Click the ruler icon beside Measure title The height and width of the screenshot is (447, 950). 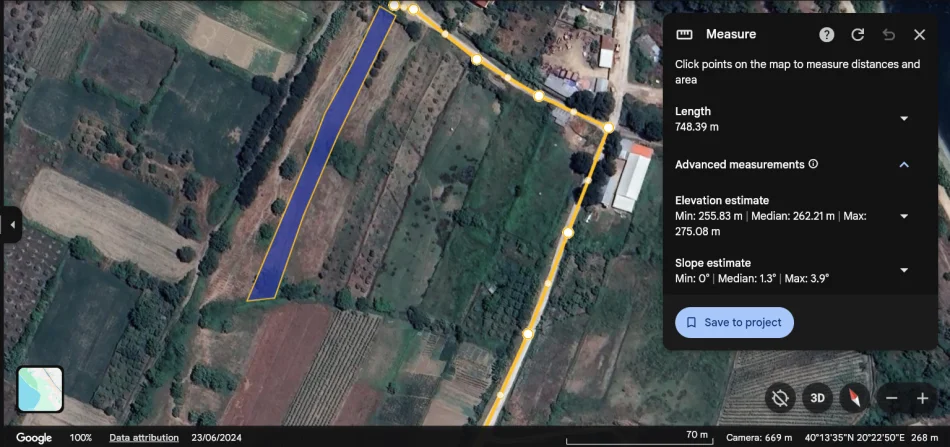pos(685,34)
